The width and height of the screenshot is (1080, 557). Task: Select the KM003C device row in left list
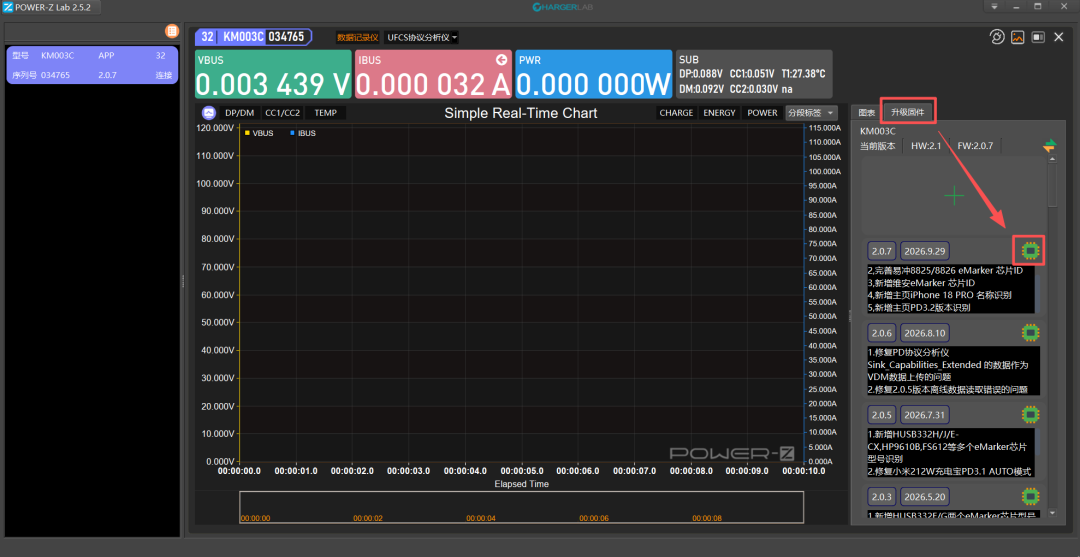pyautogui.click(x=92, y=65)
